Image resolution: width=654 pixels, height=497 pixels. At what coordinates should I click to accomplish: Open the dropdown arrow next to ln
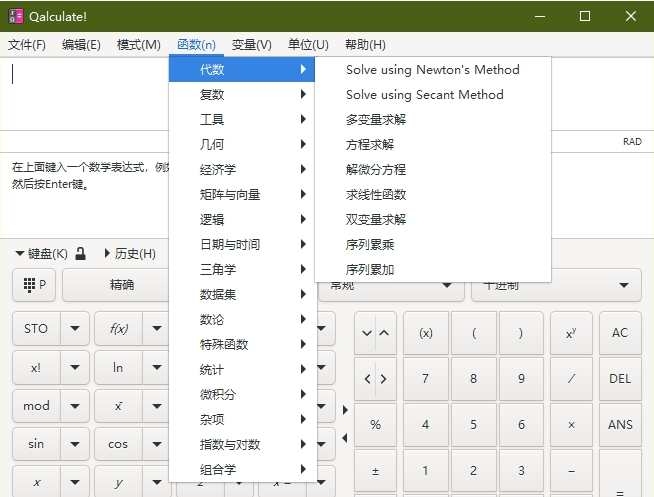pos(157,367)
